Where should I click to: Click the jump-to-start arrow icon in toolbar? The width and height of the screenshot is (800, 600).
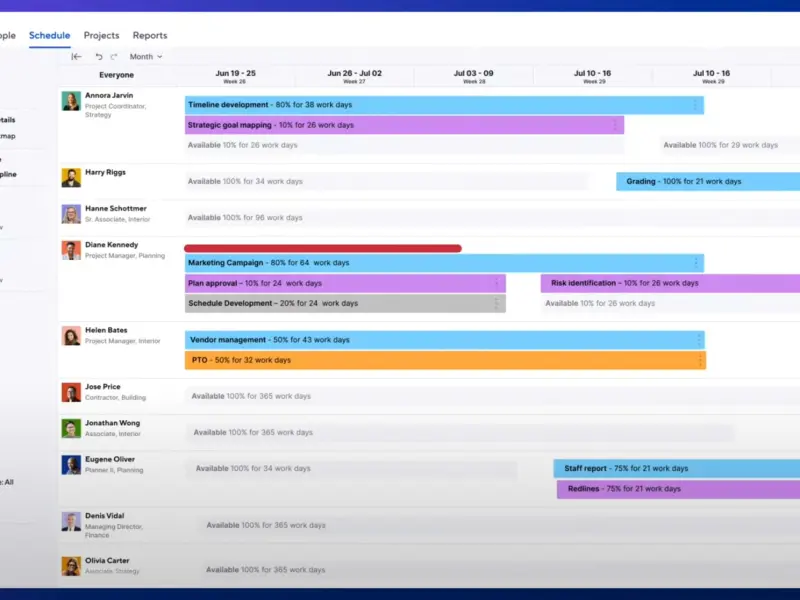[x=77, y=57]
